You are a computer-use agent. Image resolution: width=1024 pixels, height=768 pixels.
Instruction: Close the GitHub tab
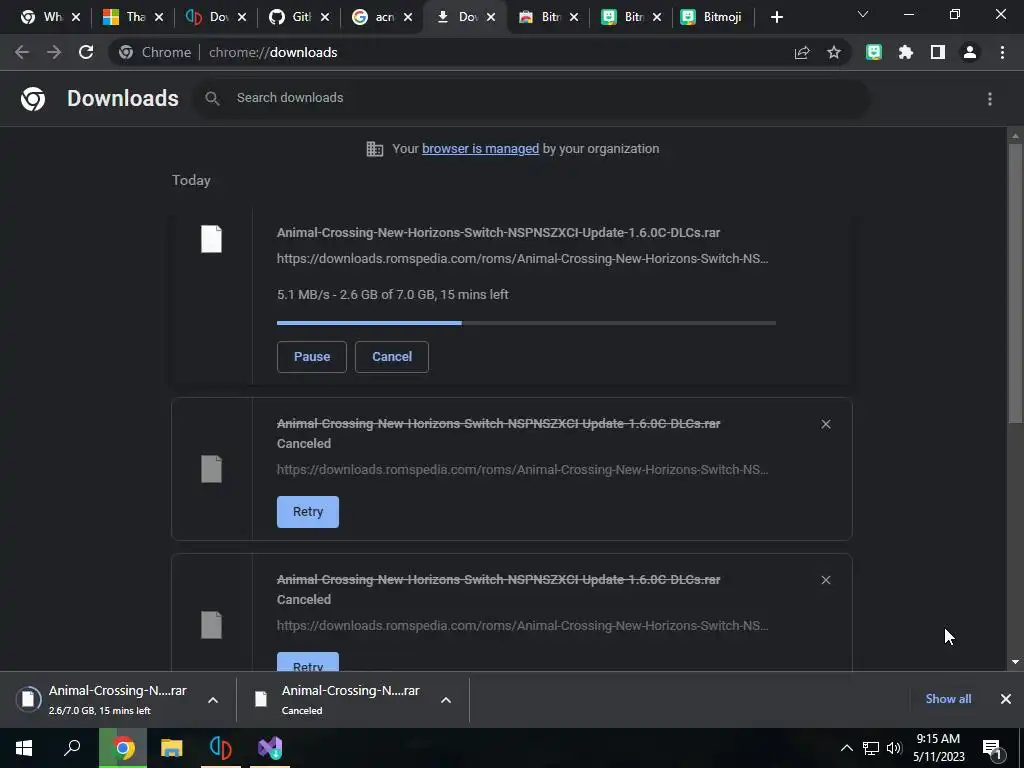(325, 17)
